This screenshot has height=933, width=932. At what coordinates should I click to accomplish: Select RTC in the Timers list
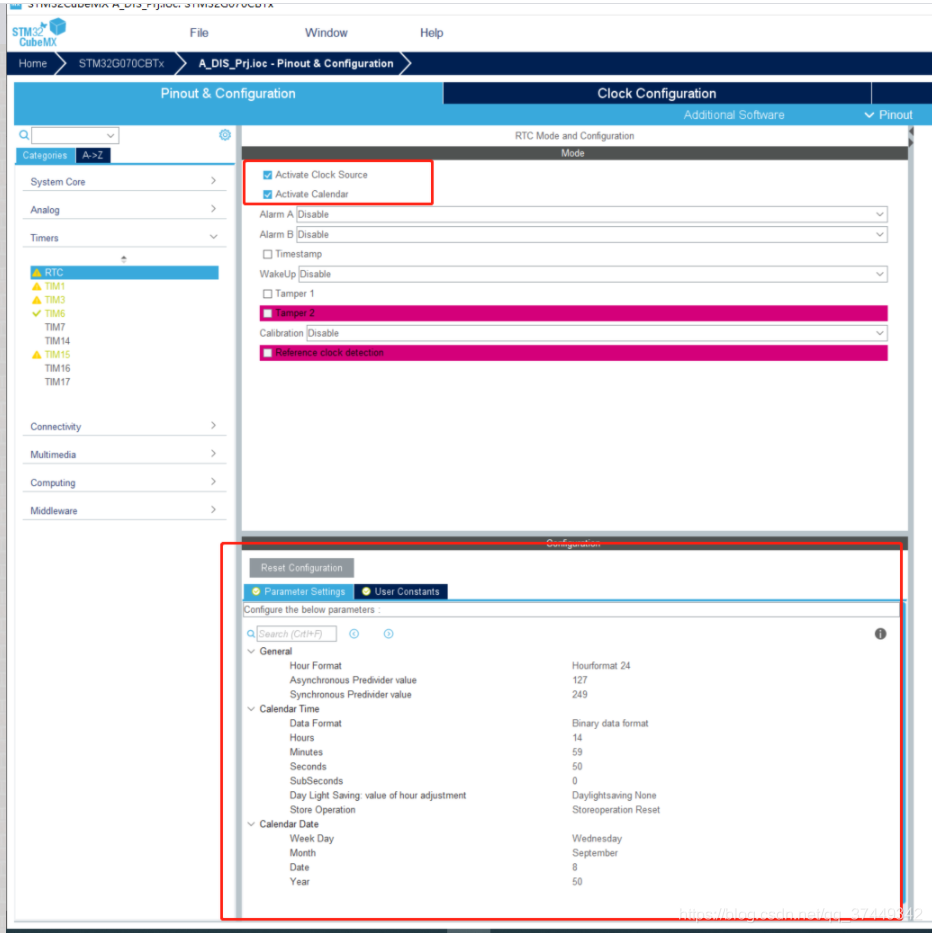(x=124, y=273)
